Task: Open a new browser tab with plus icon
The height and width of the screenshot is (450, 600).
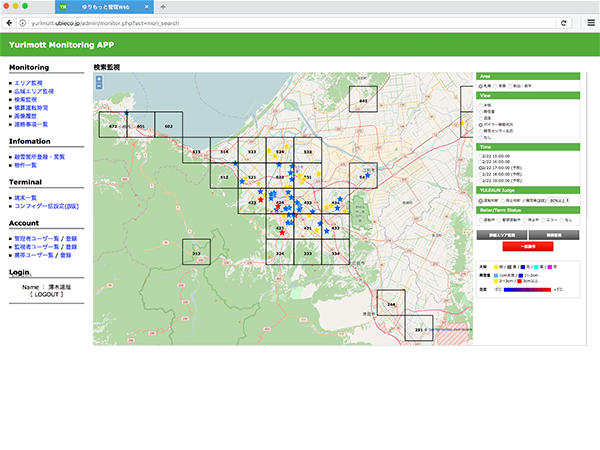Action: [163, 6]
